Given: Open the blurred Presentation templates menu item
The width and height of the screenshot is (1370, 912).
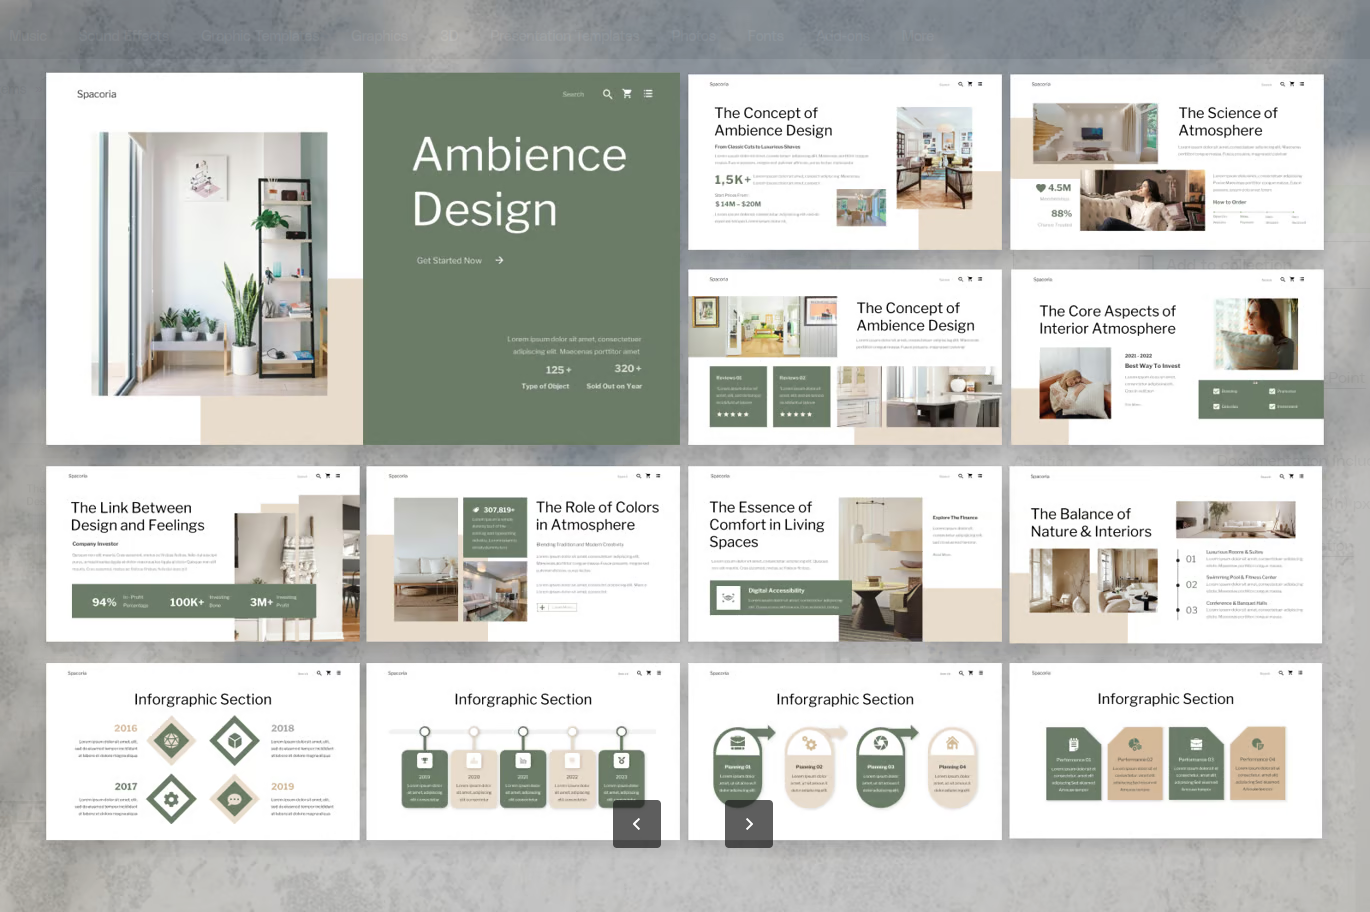Looking at the screenshot, I should coord(564,35).
